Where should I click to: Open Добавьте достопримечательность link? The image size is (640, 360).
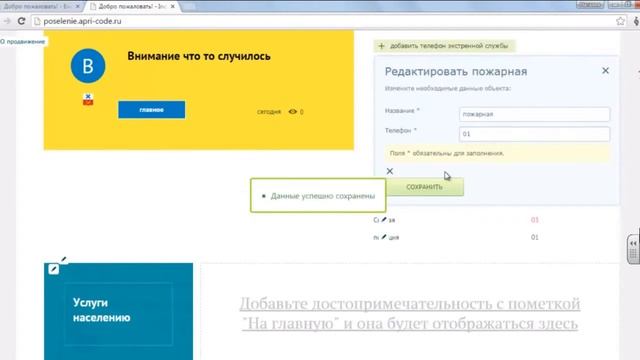410,313
